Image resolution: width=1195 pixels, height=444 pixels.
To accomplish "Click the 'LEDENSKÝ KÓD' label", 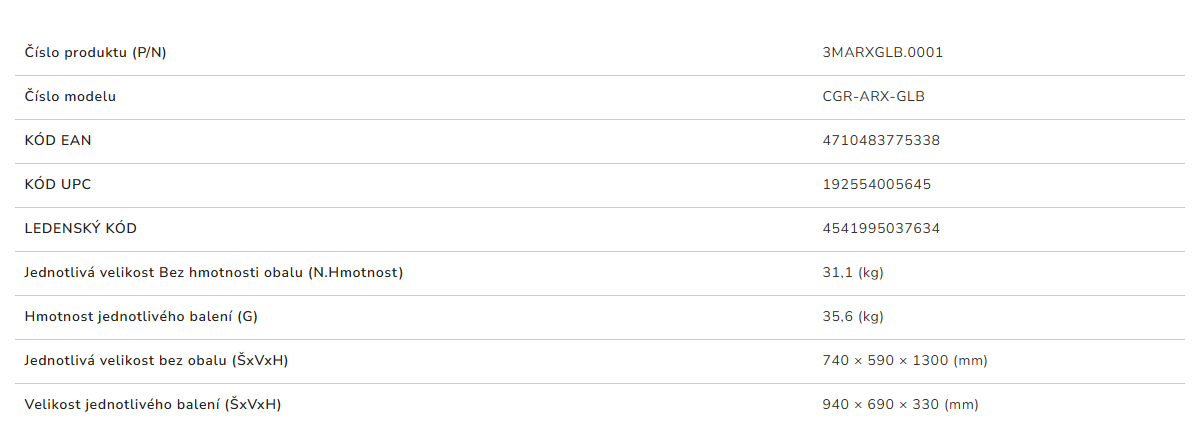I will point(80,228).
